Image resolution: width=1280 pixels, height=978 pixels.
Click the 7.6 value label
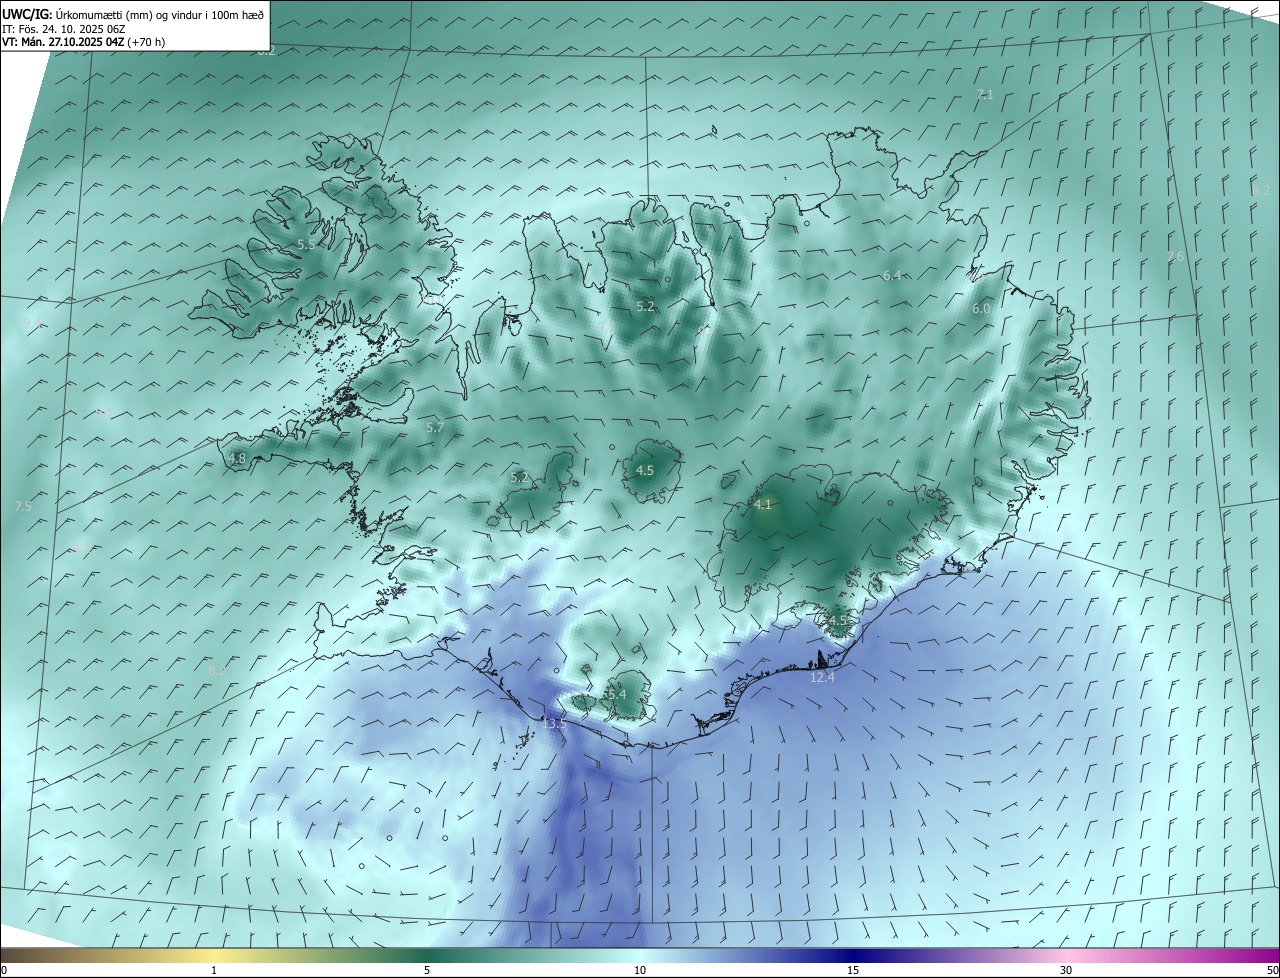(1175, 257)
